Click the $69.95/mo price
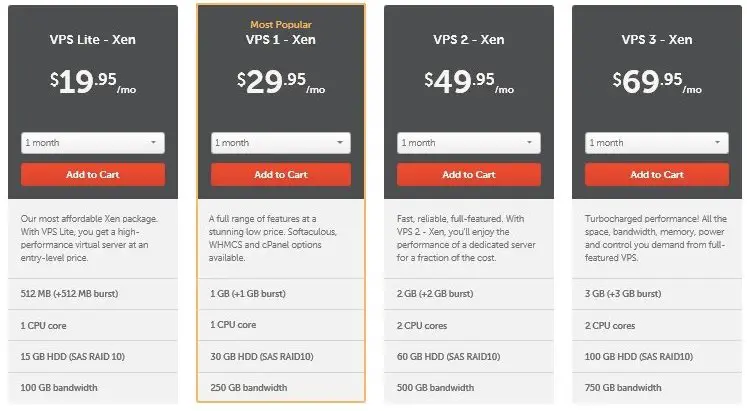The height and width of the screenshot is (411, 747). (657, 82)
